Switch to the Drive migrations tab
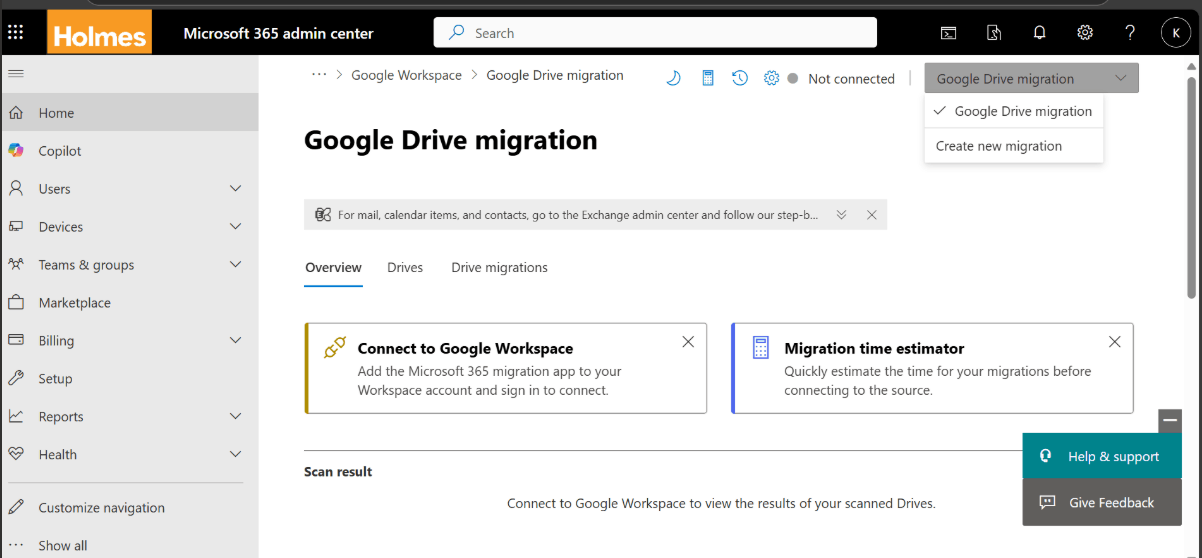 coord(499,268)
